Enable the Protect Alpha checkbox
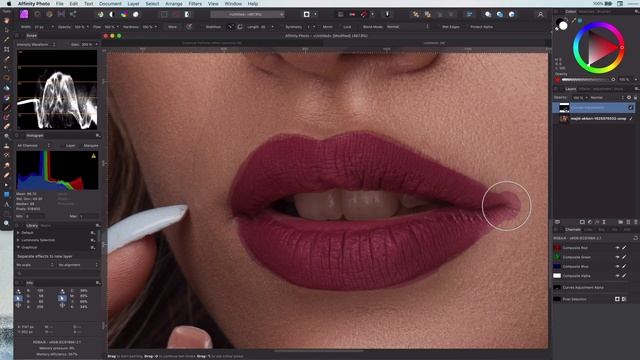This screenshot has width=640, height=360. coord(467,27)
